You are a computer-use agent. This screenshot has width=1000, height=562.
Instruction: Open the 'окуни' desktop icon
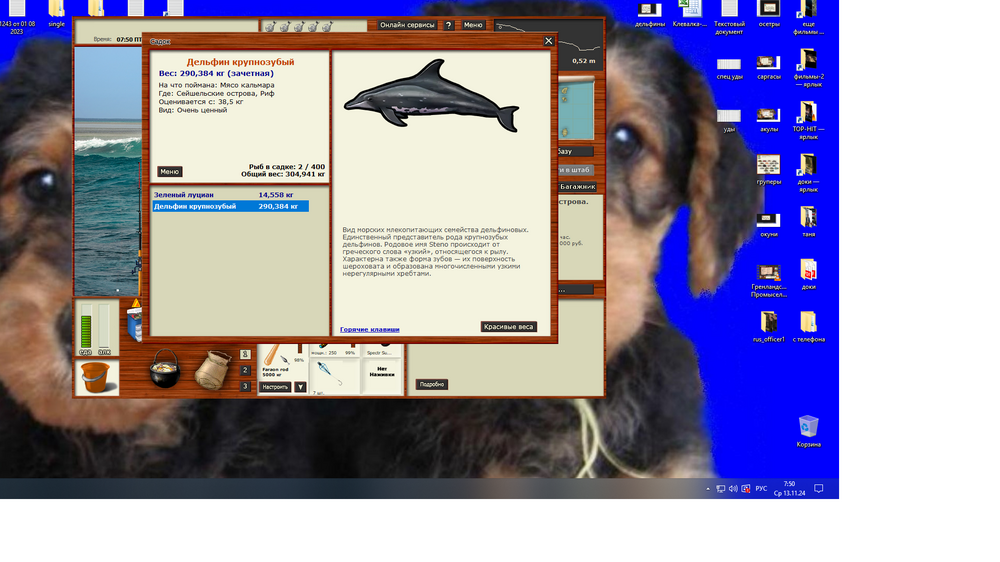pyautogui.click(x=768, y=225)
